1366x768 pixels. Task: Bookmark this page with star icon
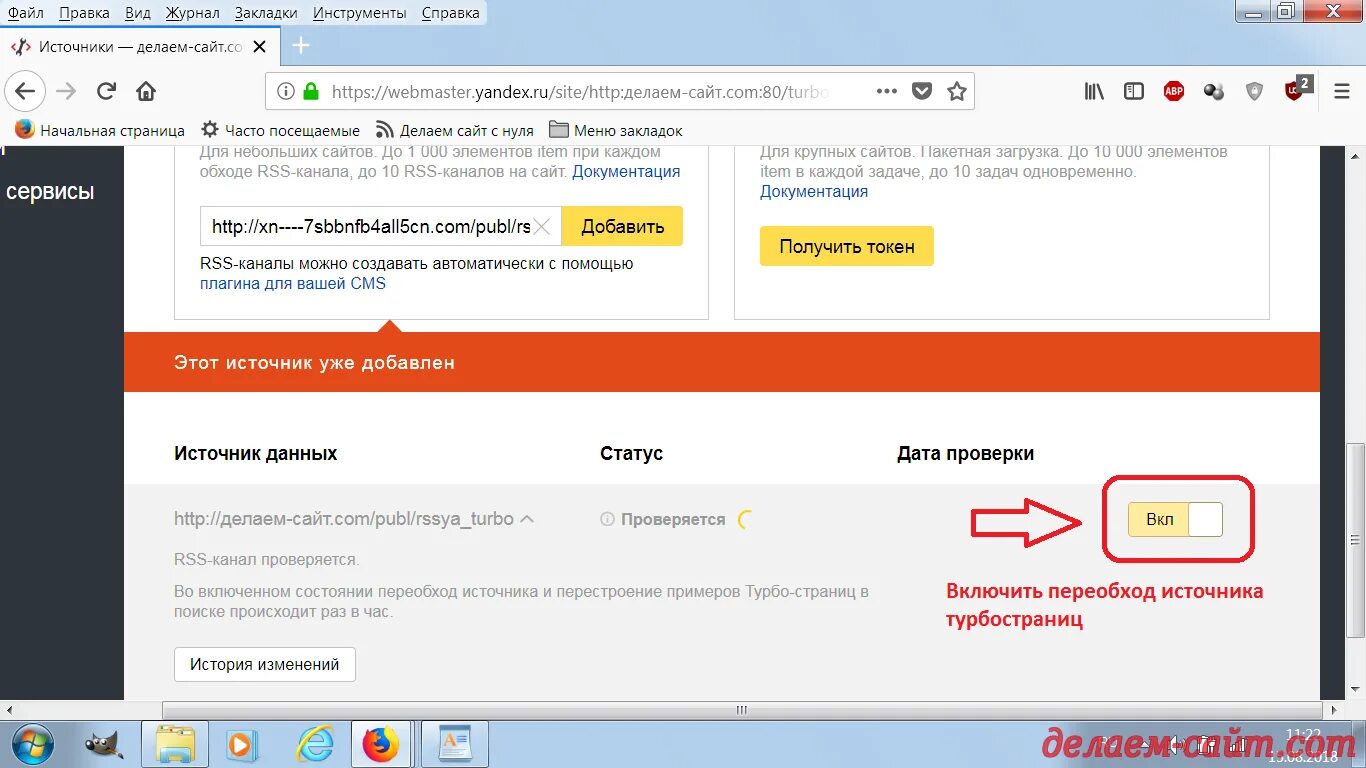(x=957, y=91)
